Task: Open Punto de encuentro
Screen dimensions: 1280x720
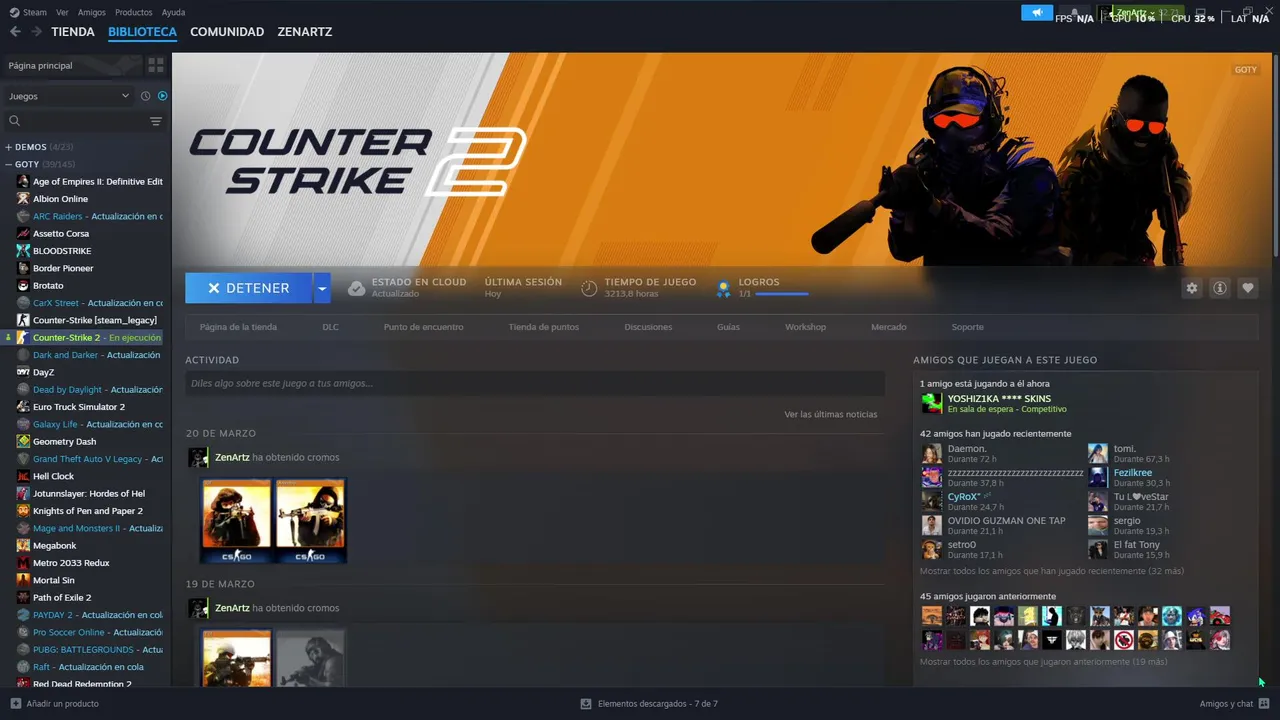Action: pos(423,327)
